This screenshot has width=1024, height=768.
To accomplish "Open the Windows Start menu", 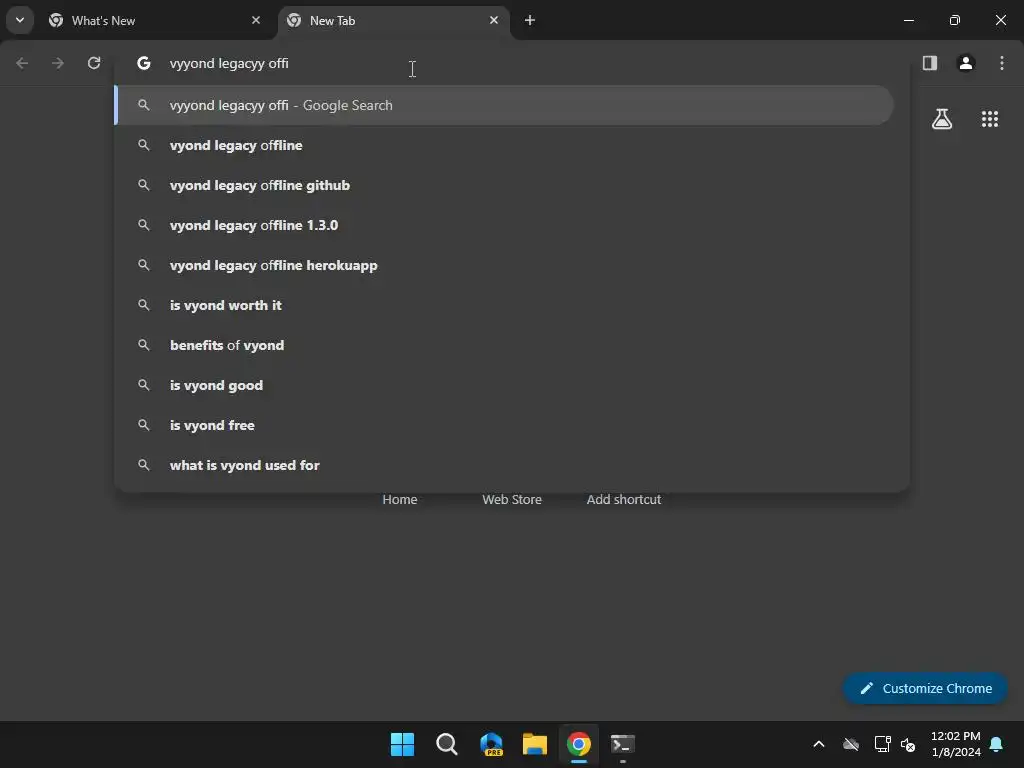I will pos(402,744).
